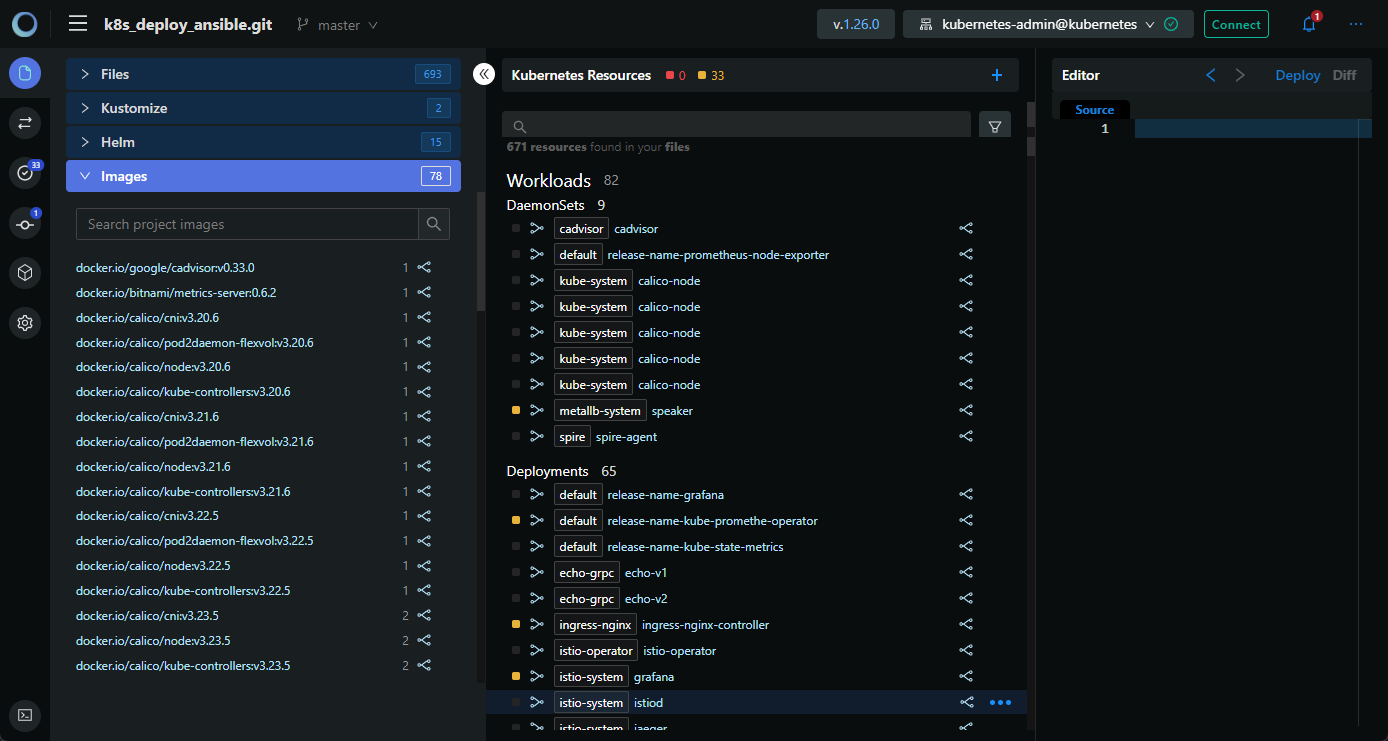Select the Source tab in Editor
The height and width of the screenshot is (741, 1388).
pyautogui.click(x=1094, y=110)
